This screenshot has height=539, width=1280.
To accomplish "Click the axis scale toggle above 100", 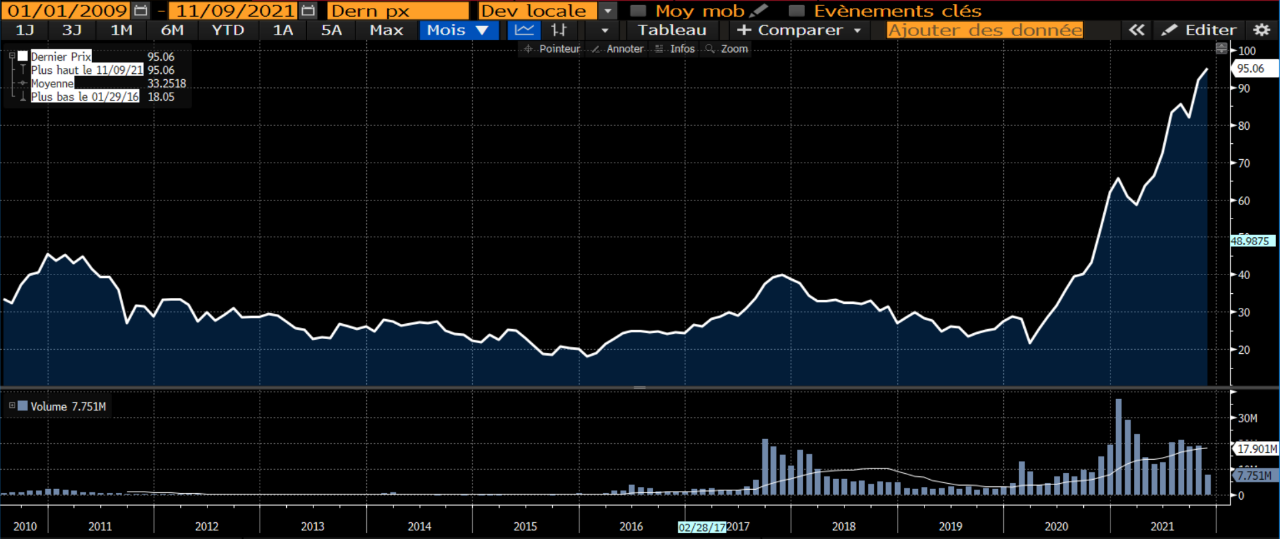I will pyautogui.click(x=1220, y=47).
